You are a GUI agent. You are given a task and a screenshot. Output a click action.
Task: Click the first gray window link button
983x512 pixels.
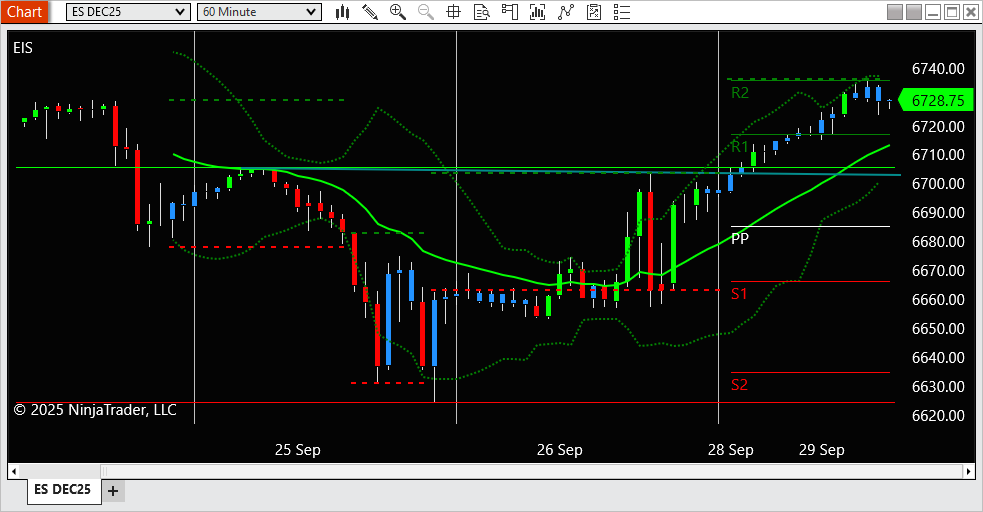click(x=895, y=12)
